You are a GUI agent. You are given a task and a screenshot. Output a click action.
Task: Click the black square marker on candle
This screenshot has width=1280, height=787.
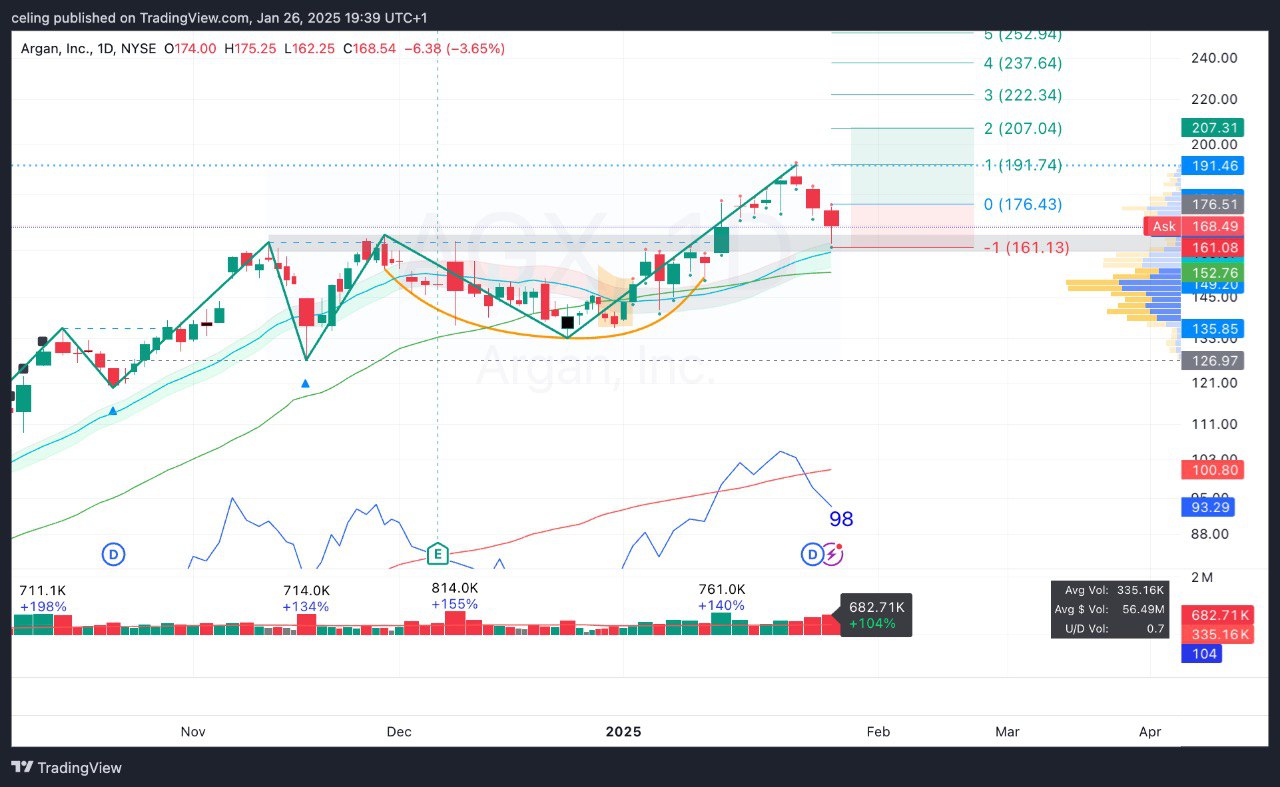pyautogui.click(x=568, y=322)
